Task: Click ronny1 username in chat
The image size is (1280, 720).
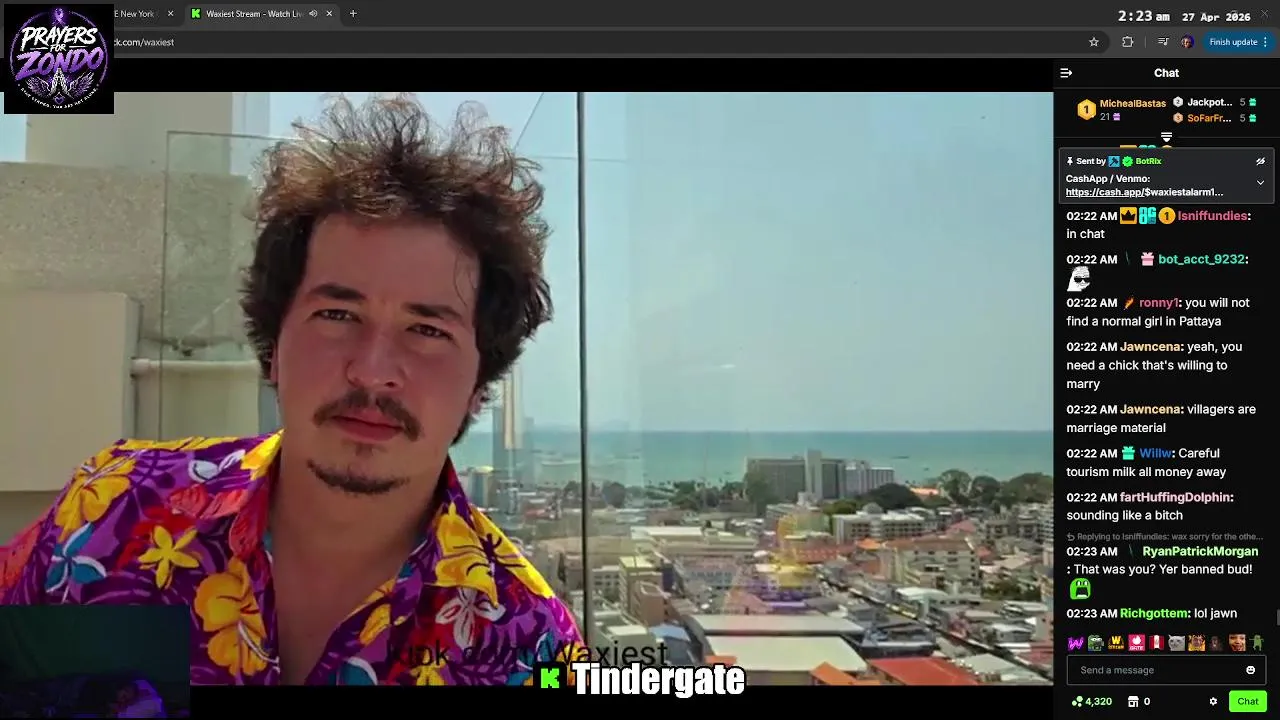Action: click(x=1159, y=303)
